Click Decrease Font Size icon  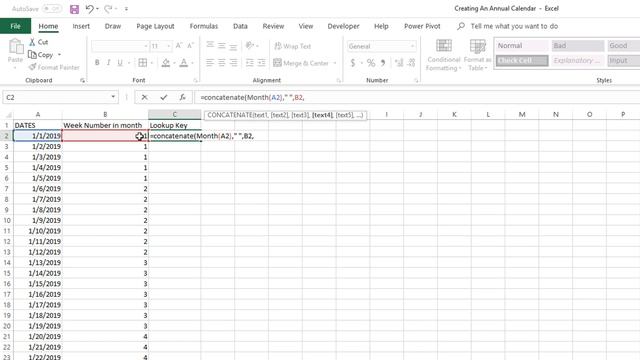point(190,46)
